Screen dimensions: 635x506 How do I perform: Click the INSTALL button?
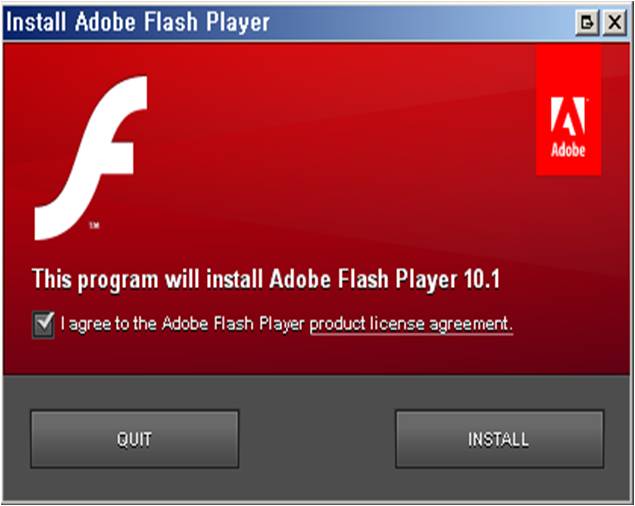point(499,439)
